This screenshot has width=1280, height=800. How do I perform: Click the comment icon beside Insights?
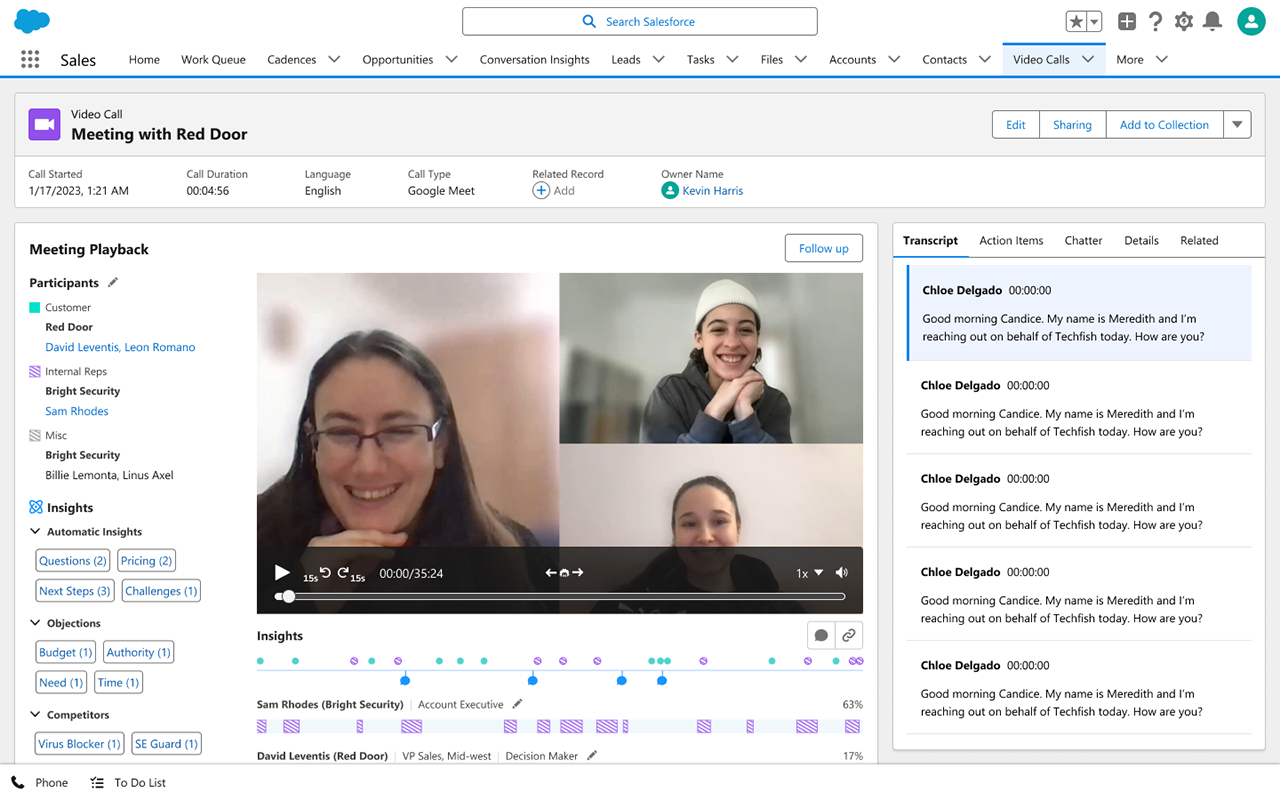821,636
